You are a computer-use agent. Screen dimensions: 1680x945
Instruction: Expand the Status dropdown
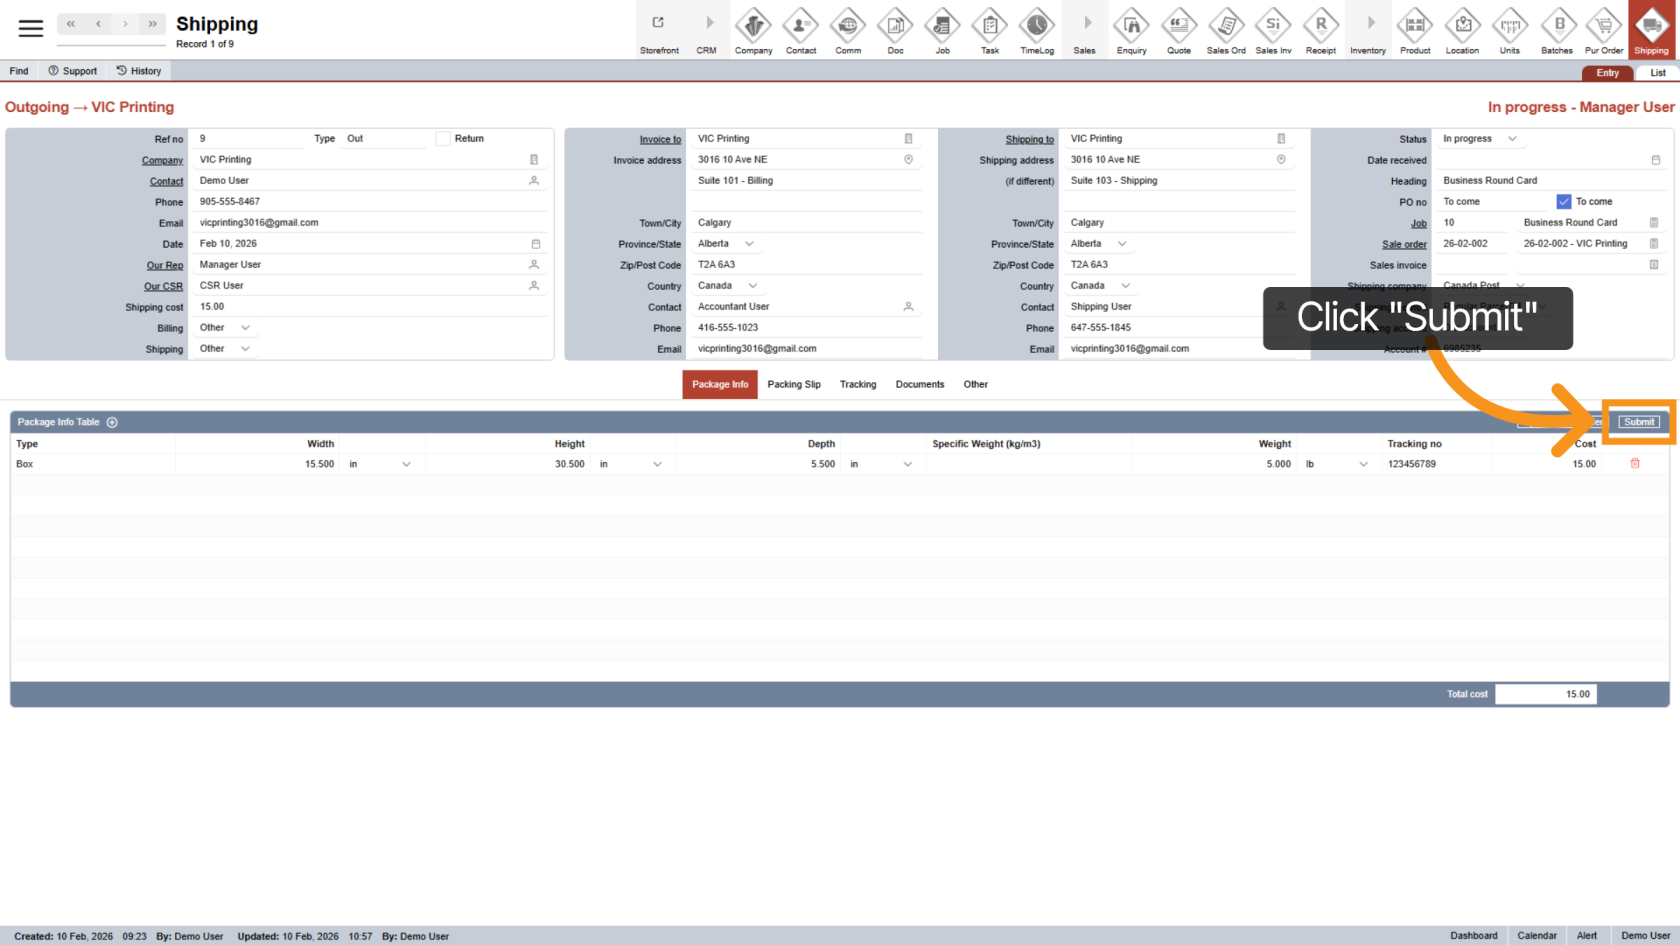(1512, 139)
